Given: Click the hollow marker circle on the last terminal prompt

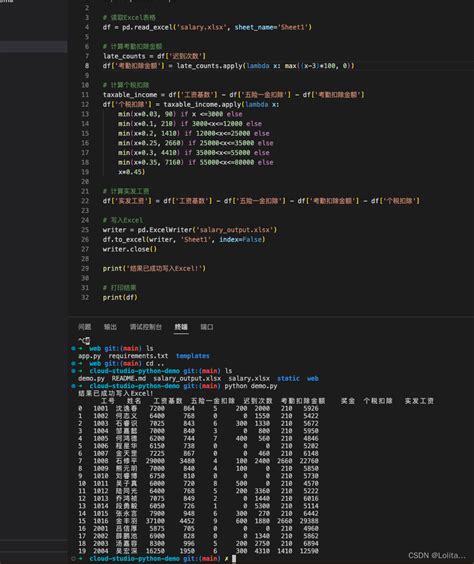Looking at the screenshot, I should click(73, 558).
